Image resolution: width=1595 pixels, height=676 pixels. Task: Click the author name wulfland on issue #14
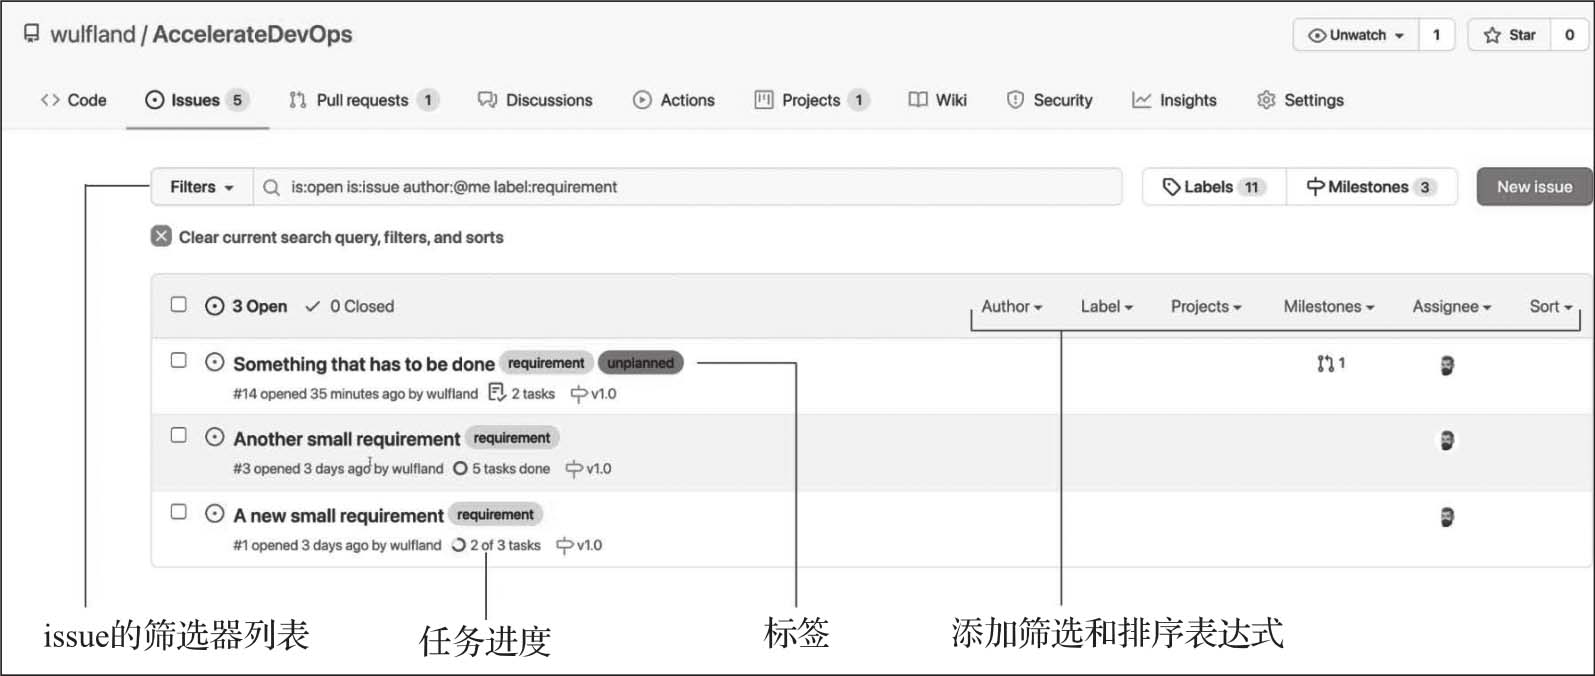[x=452, y=394]
